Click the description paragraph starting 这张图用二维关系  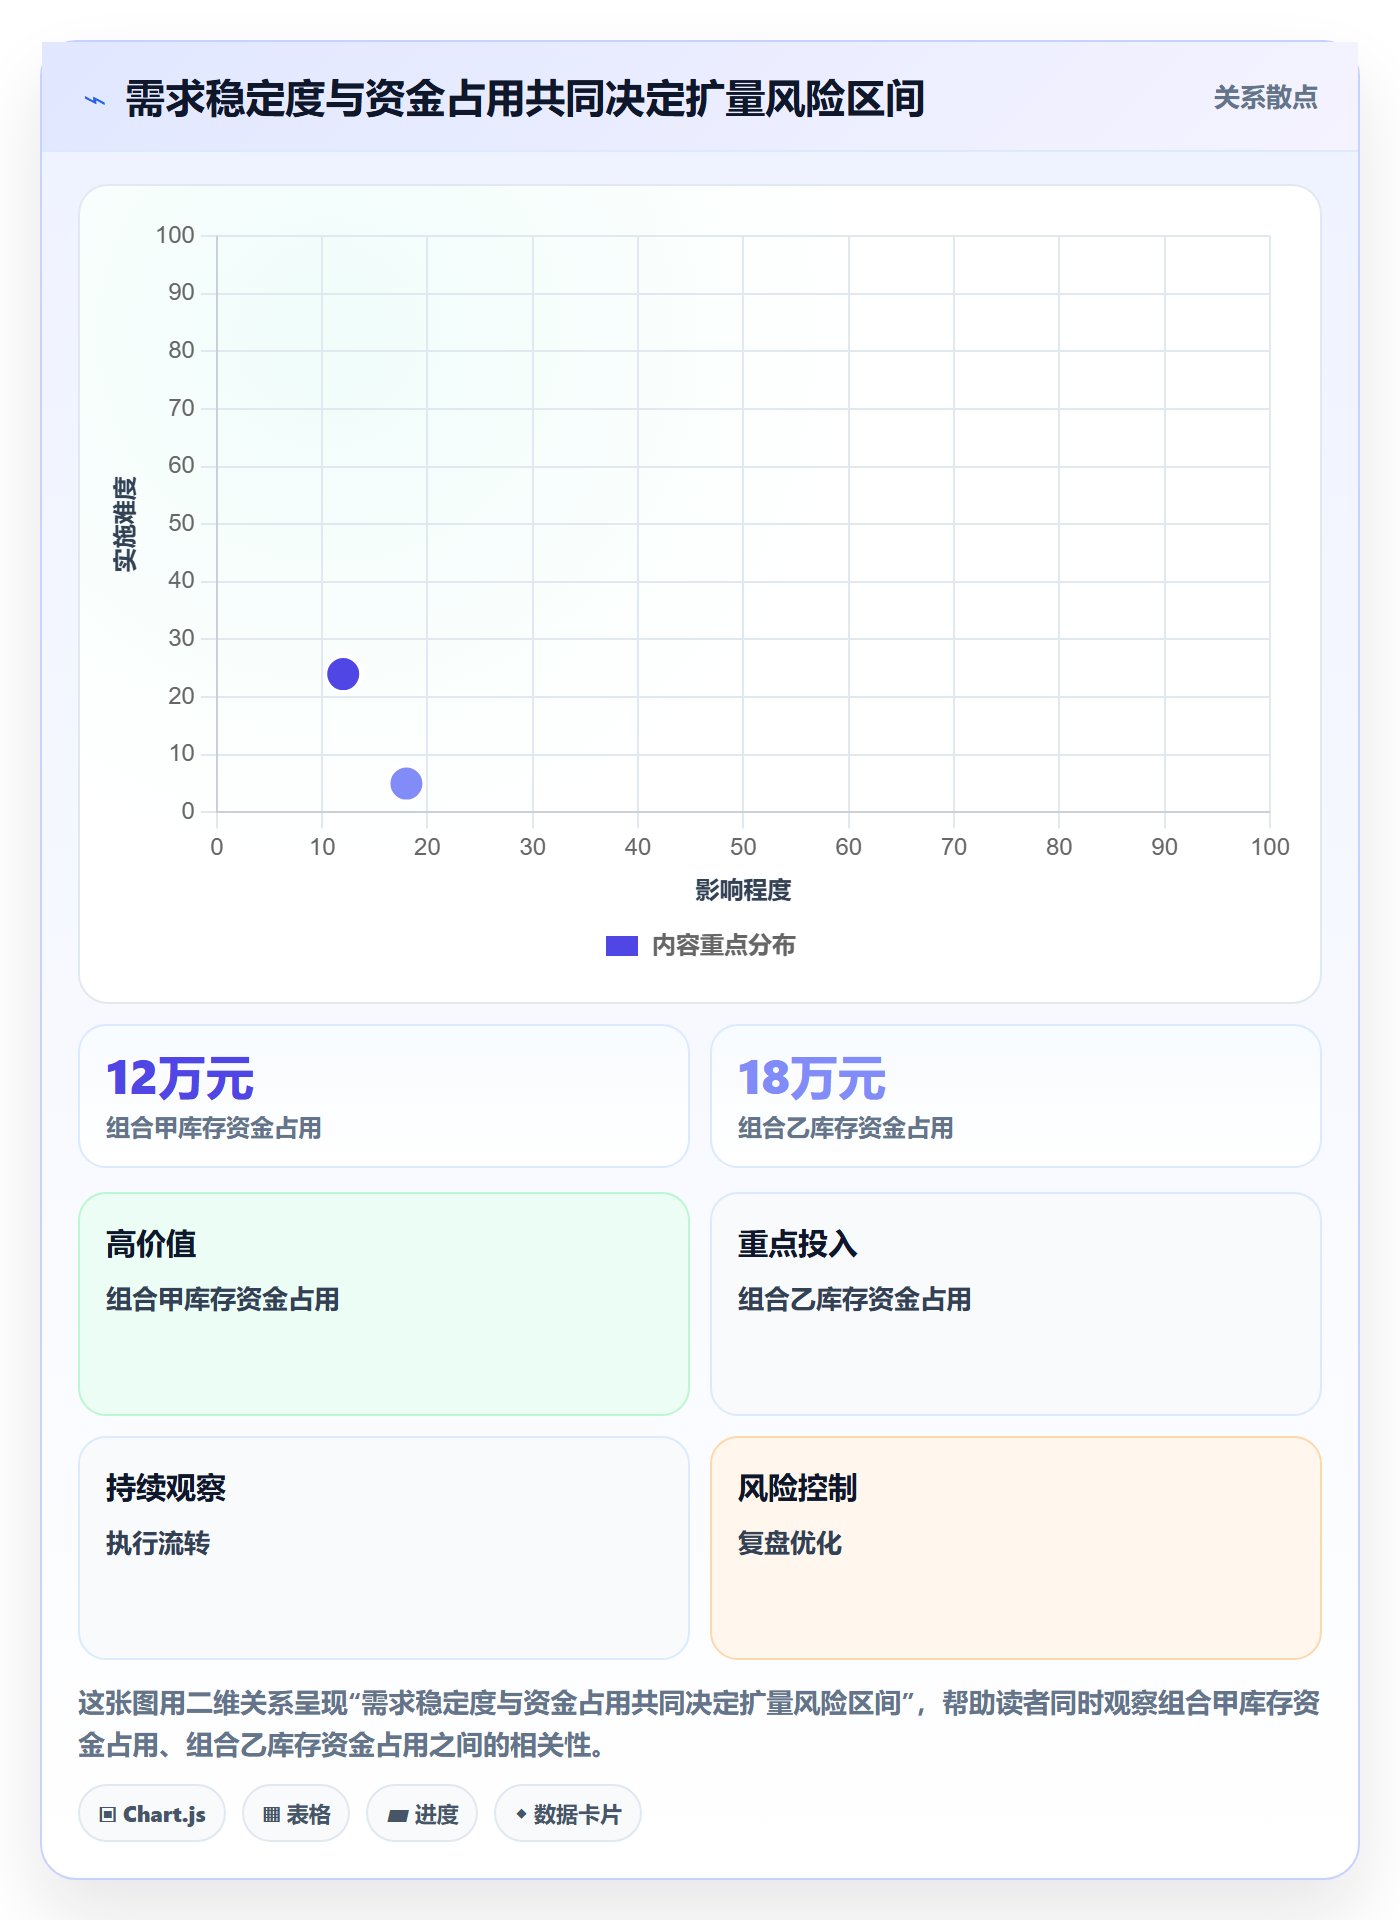[700, 1723]
